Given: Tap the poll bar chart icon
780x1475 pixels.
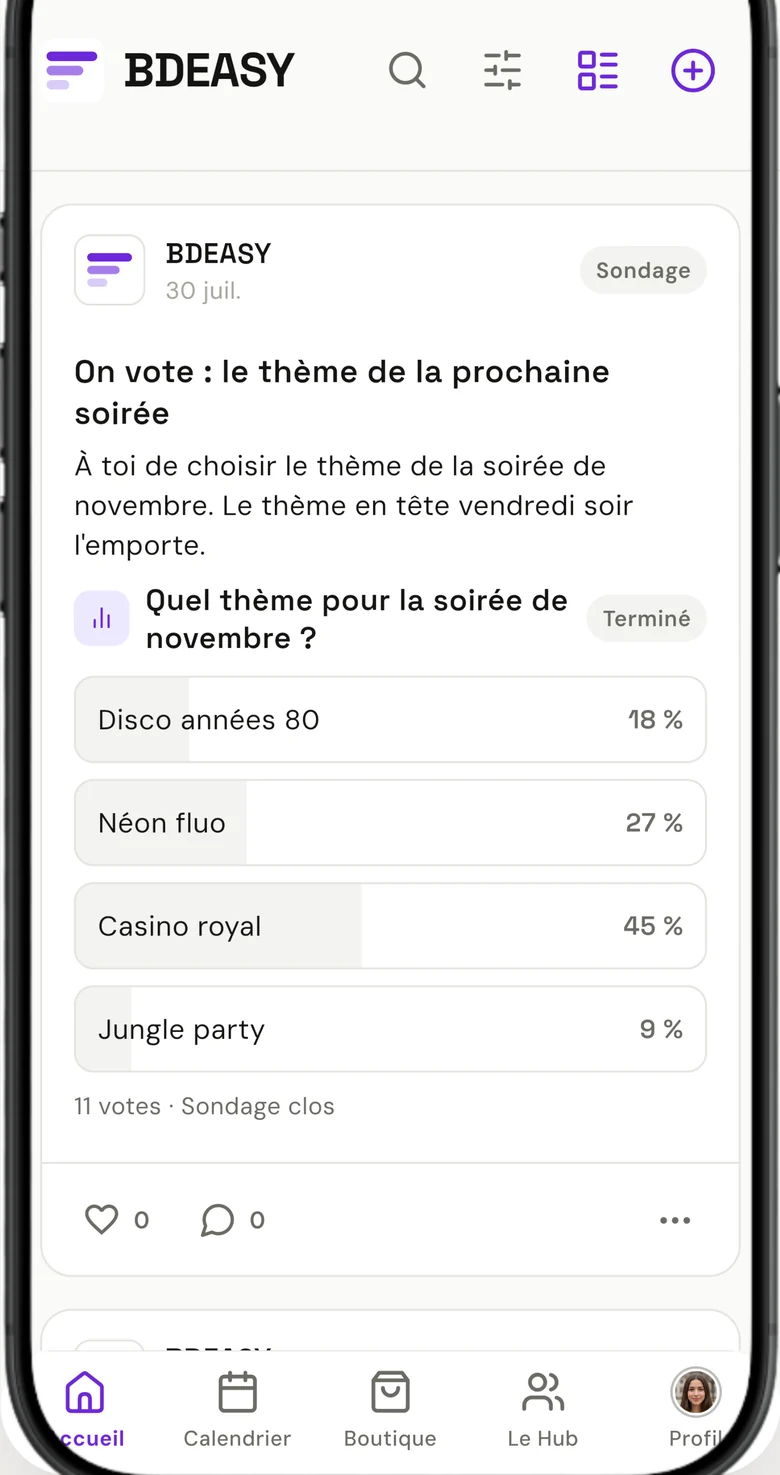Looking at the screenshot, I should (102, 618).
